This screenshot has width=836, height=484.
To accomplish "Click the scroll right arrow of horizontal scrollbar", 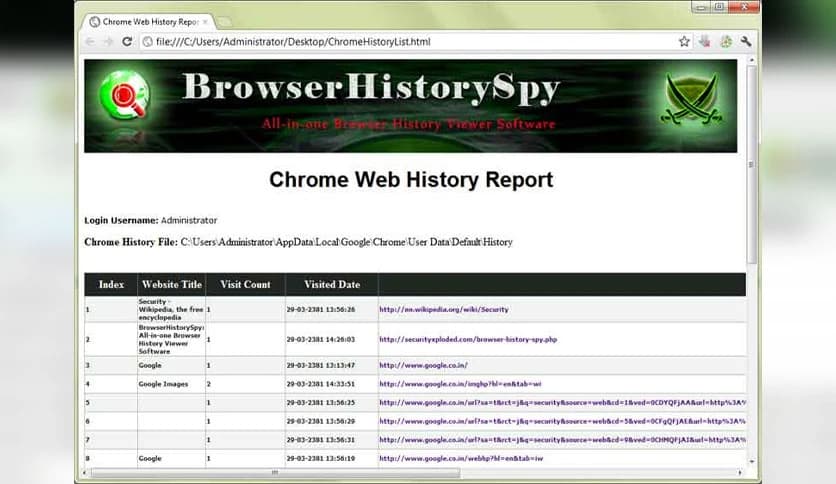I will click(x=739, y=473).
